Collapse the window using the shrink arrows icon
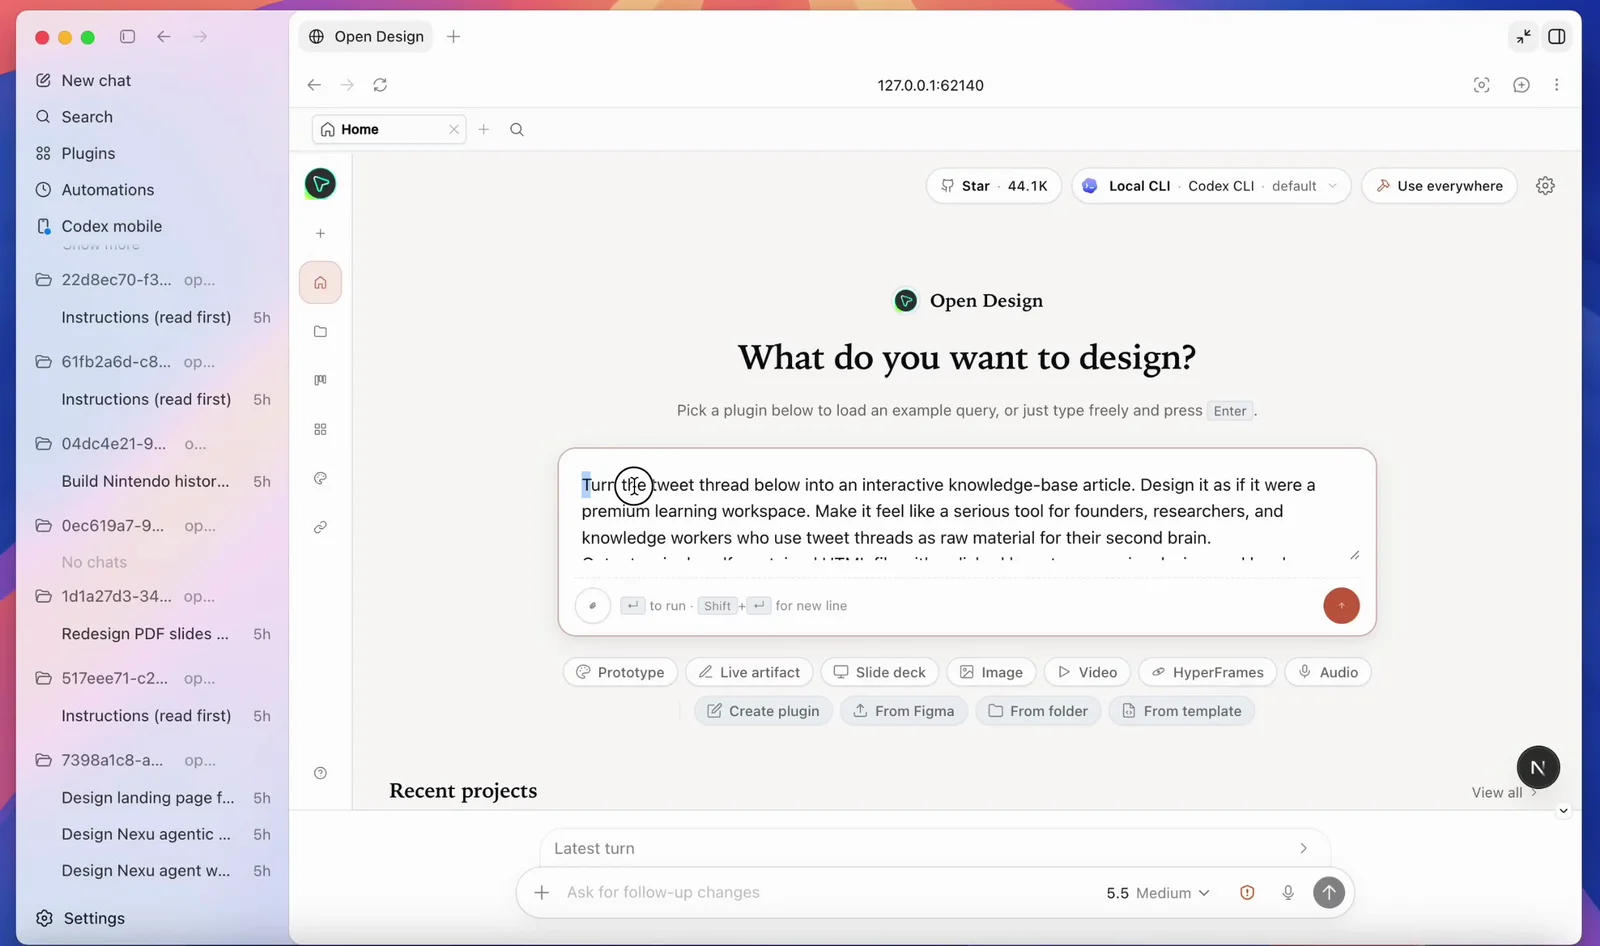Image resolution: width=1600 pixels, height=946 pixels. pos(1523,37)
